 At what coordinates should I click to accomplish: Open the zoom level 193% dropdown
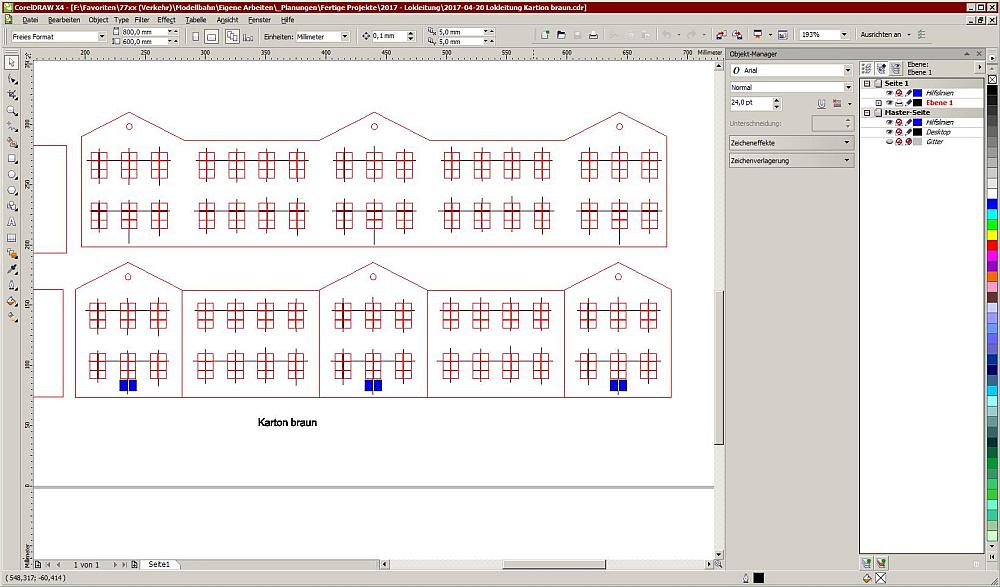(844, 35)
